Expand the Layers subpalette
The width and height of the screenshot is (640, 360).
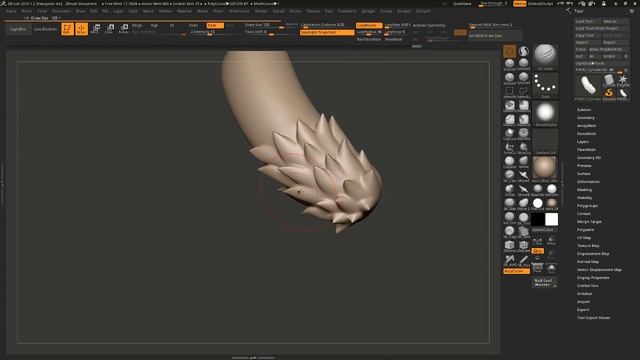tap(583, 142)
